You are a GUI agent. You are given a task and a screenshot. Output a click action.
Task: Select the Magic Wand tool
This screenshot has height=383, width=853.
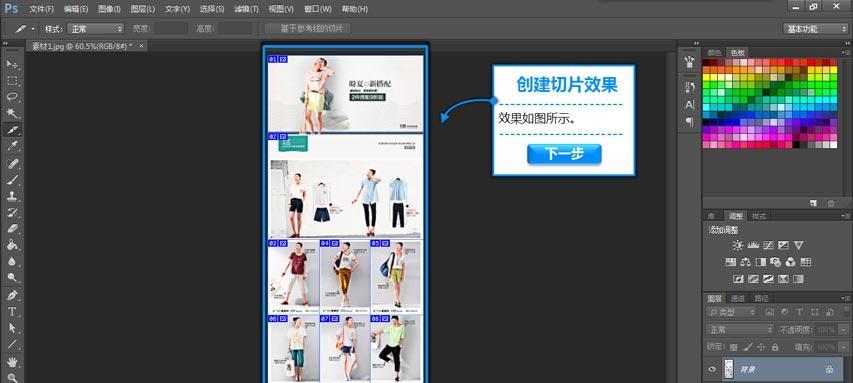[x=12, y=113]
